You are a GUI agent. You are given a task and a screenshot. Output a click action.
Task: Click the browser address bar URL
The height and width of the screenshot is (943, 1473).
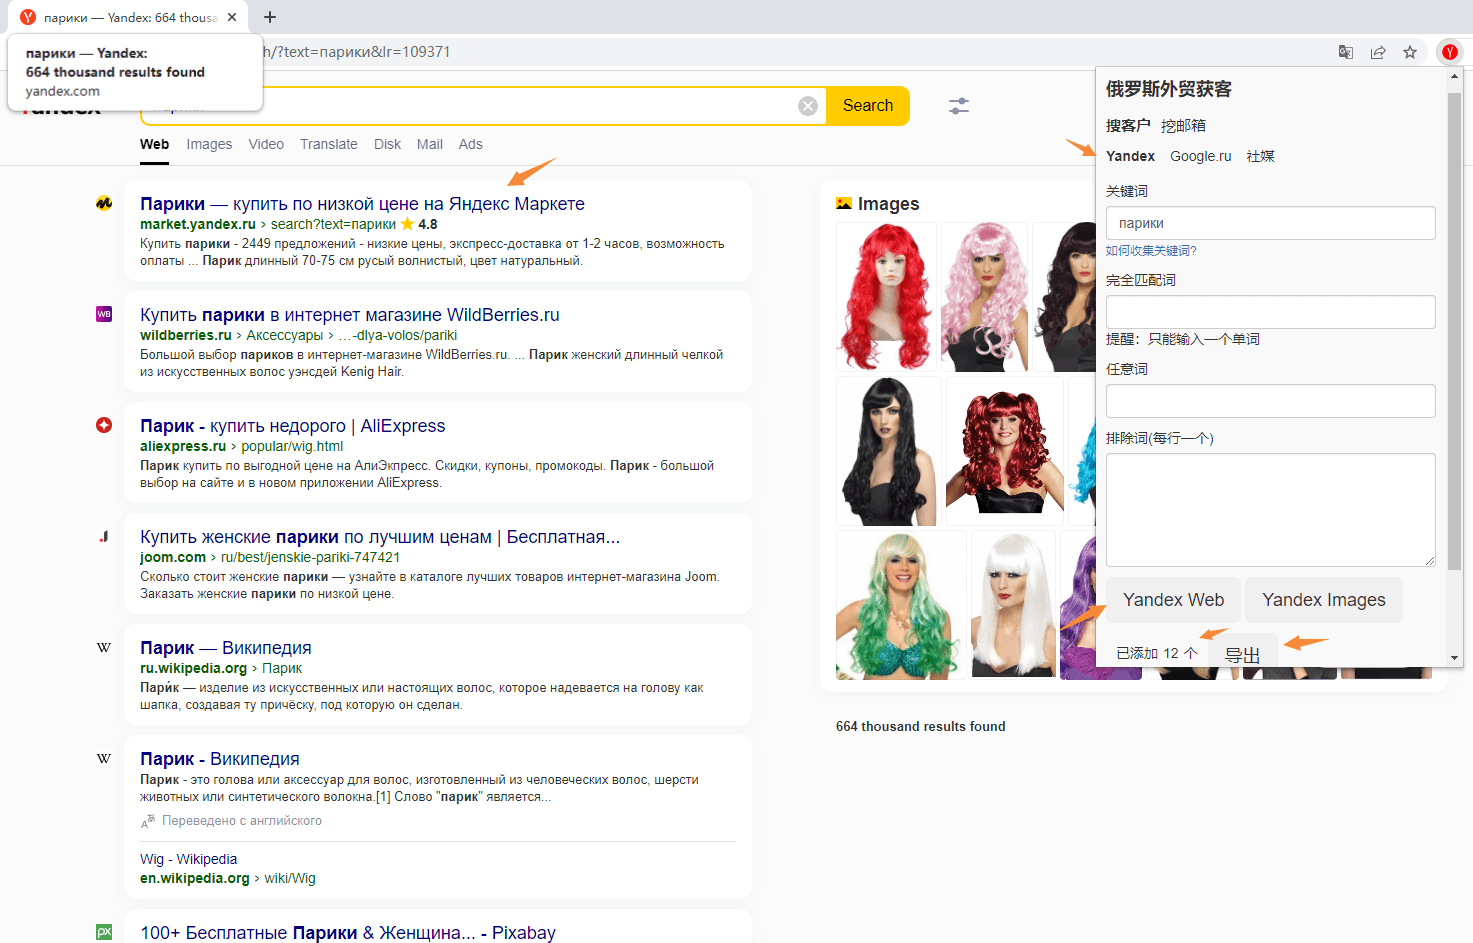(x=357, y=52)
